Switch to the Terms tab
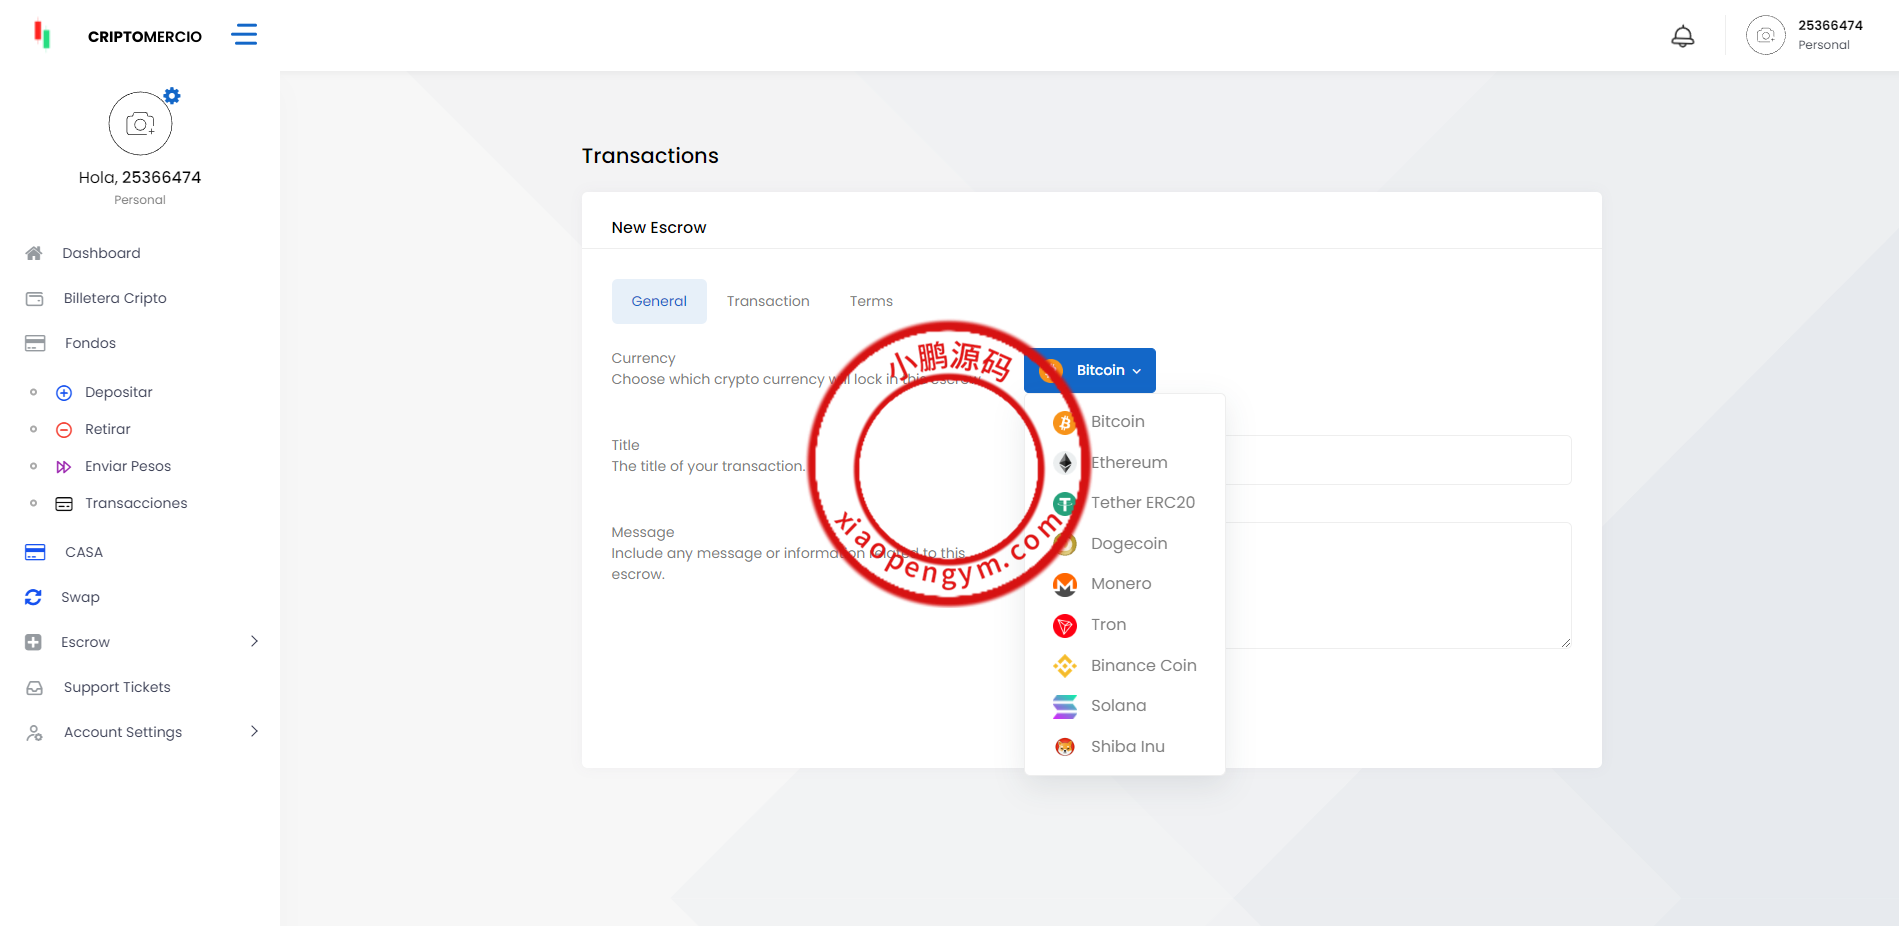1899x926 pixels. point(871,301)
